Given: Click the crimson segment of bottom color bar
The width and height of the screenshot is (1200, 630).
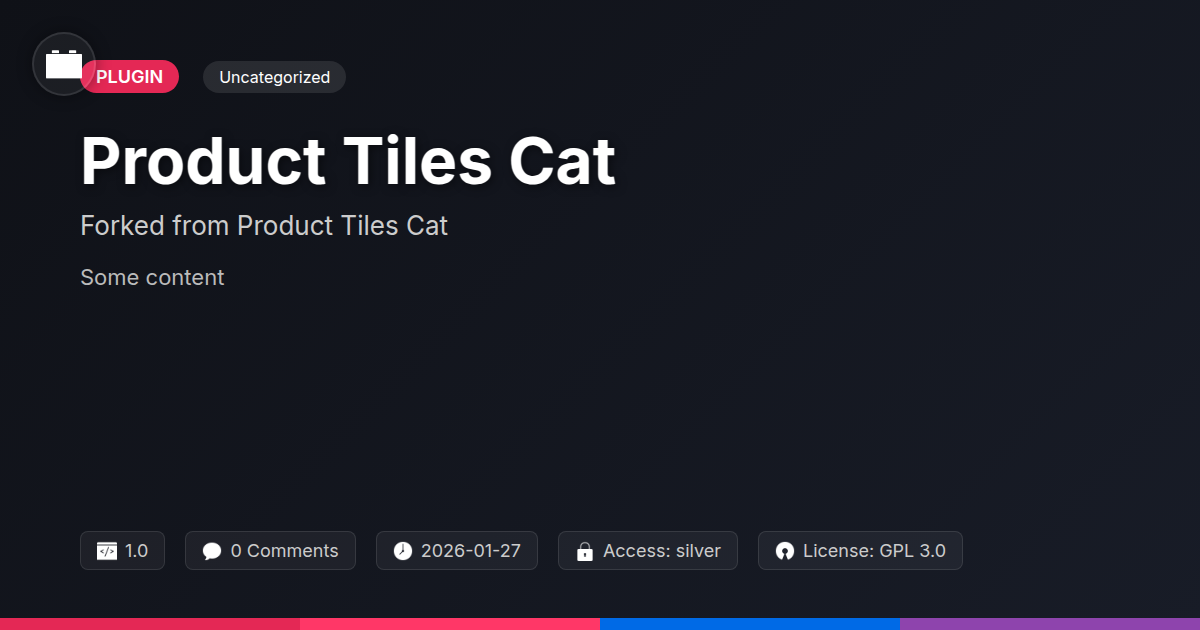Looking at the screenshot, I should (x=150, y=624).
